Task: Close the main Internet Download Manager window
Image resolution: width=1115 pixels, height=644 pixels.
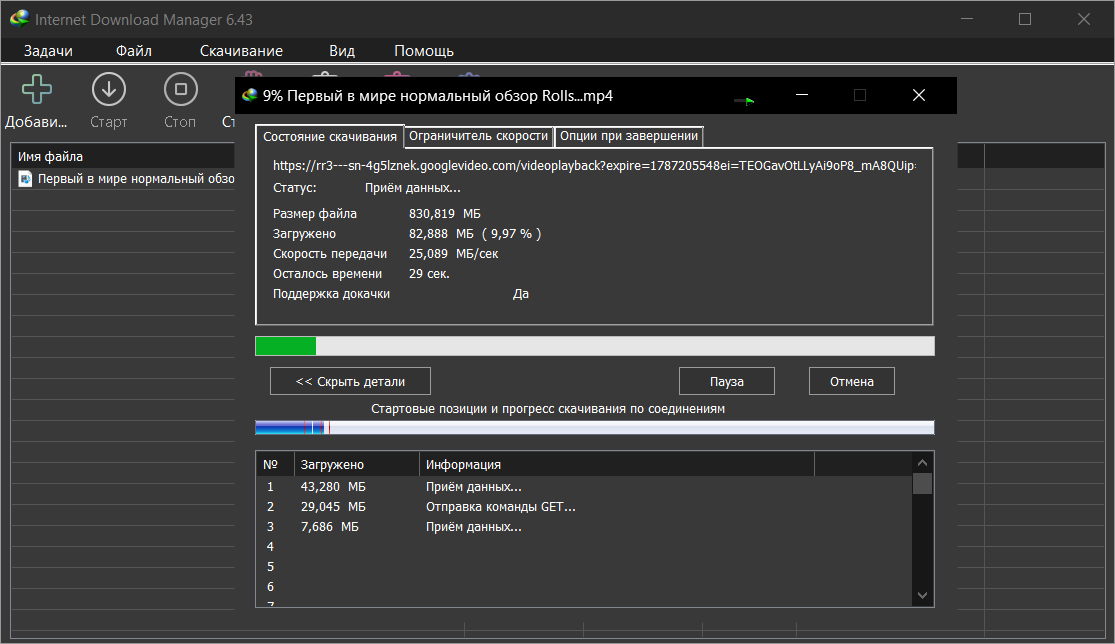Action: coord(1084,19)
